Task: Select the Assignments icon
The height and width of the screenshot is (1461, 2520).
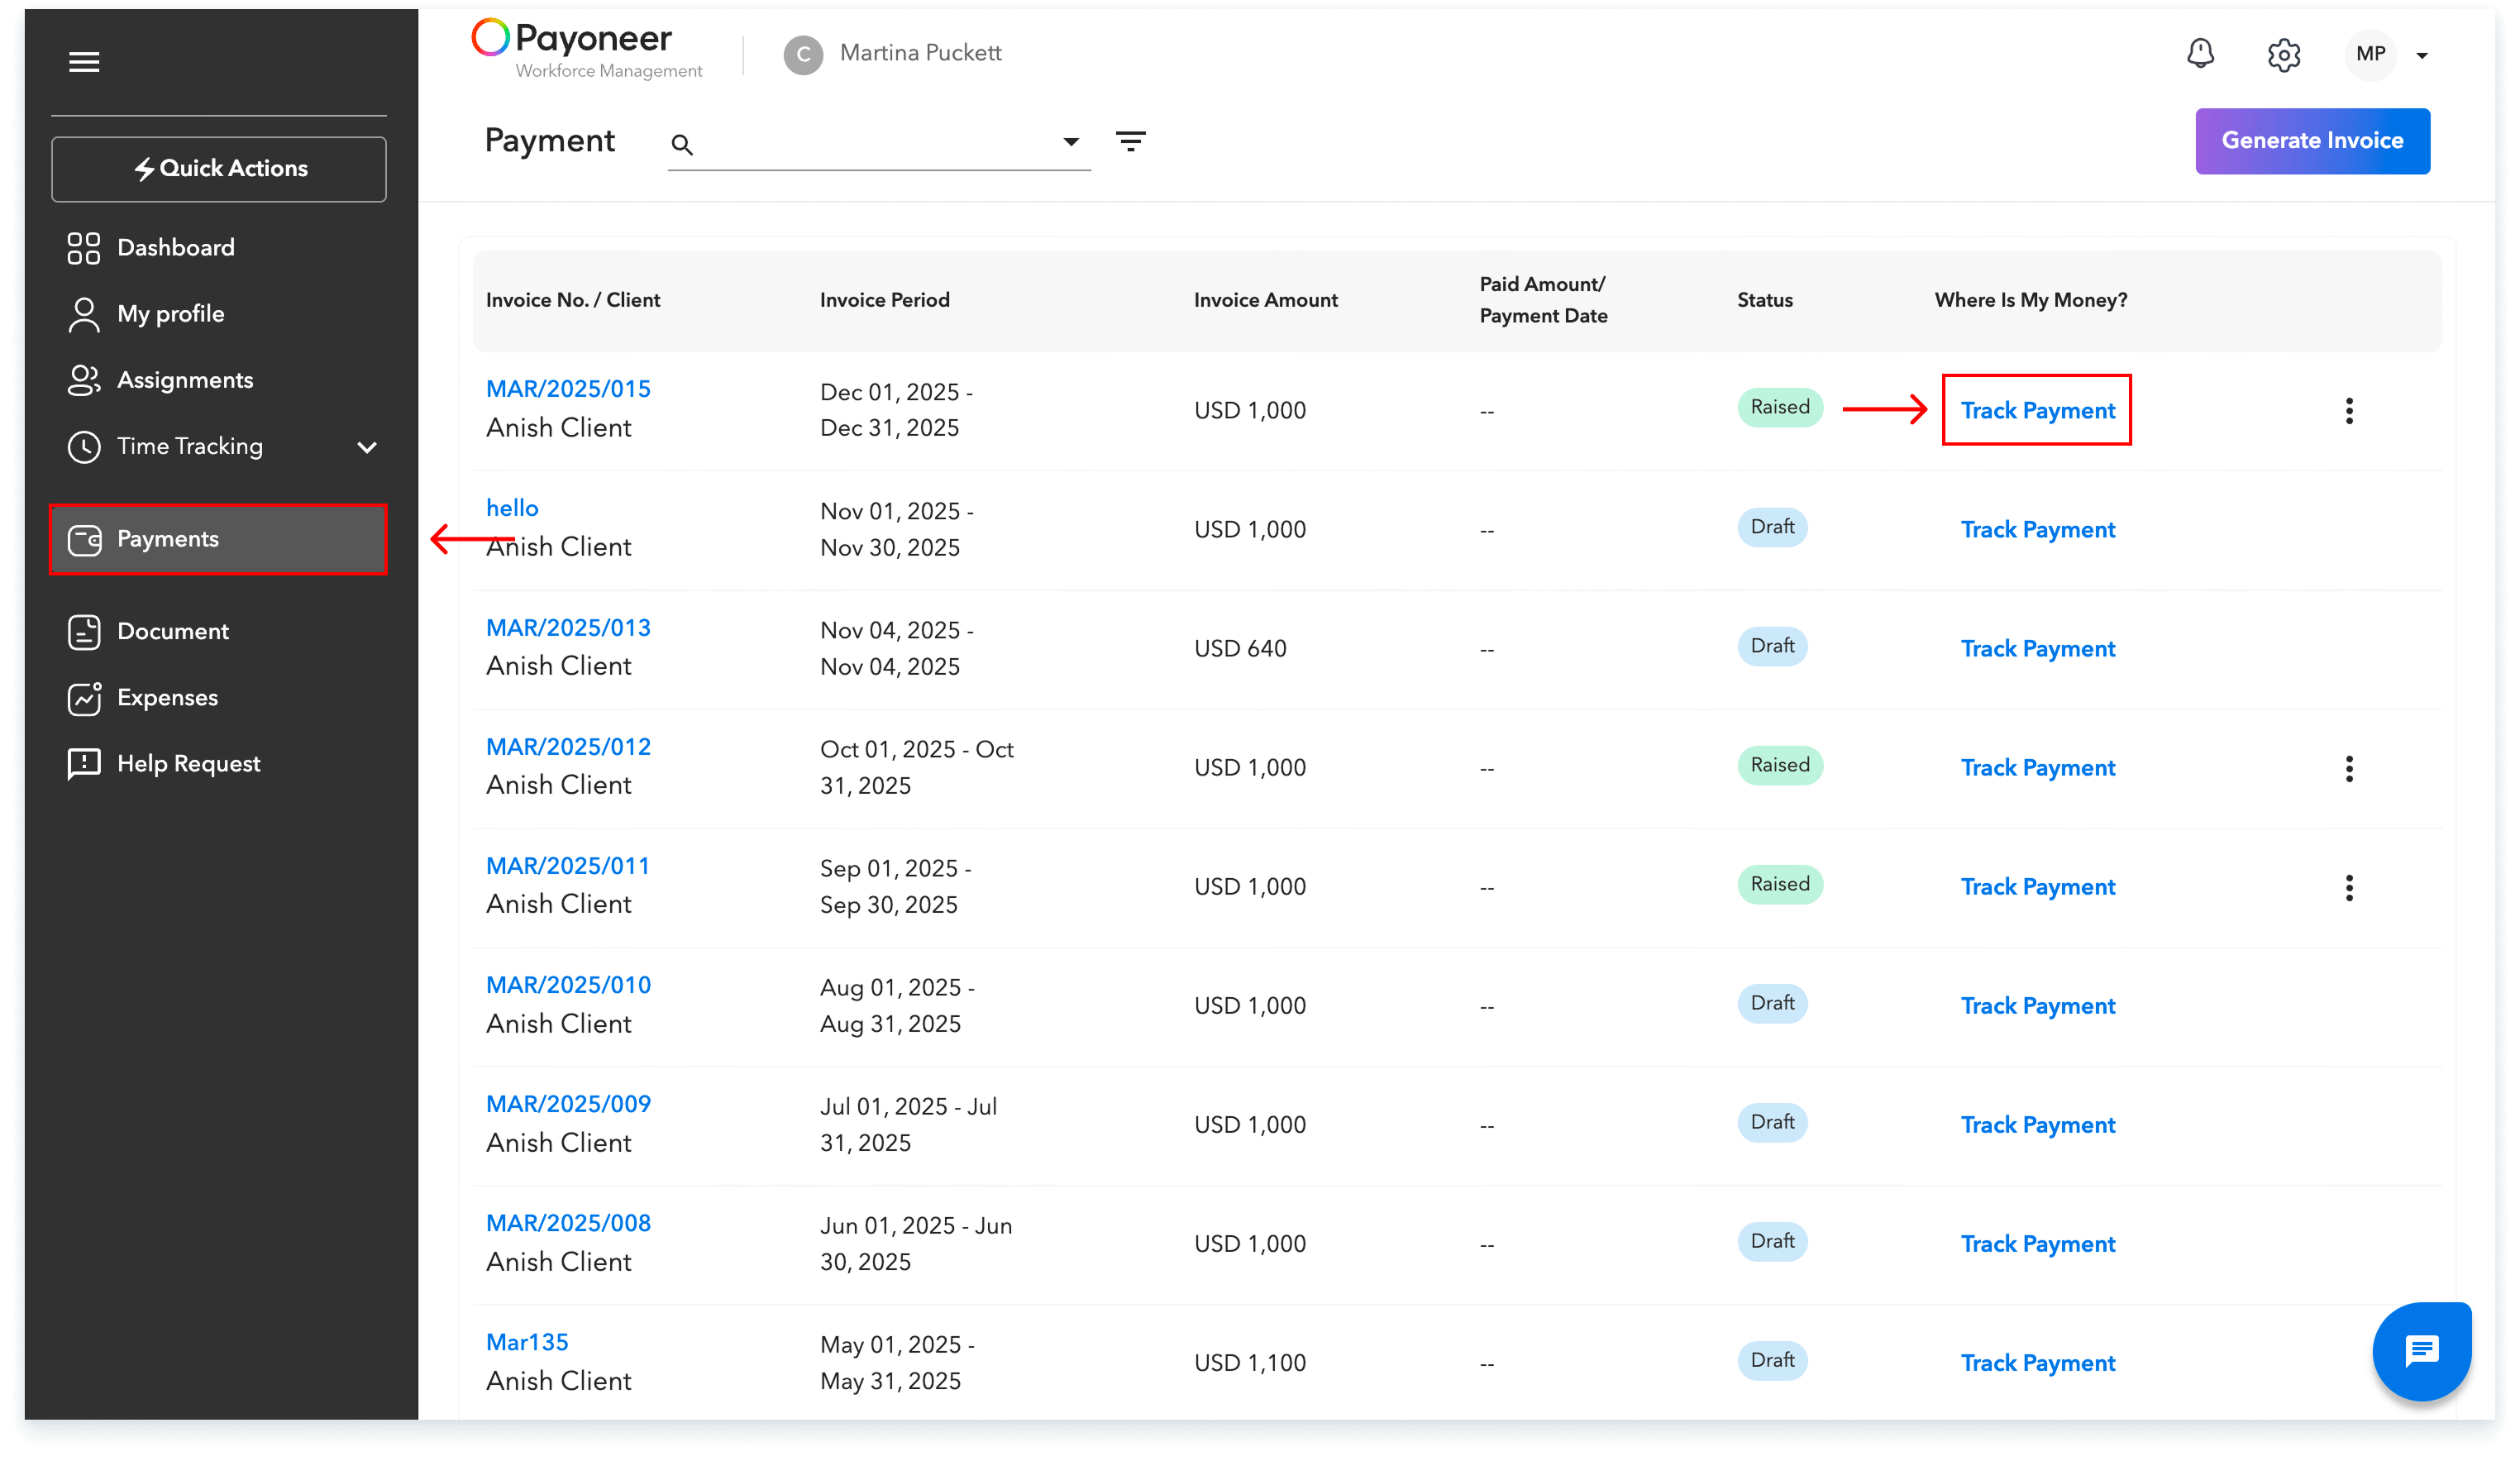Action: [x=84, y=380]
